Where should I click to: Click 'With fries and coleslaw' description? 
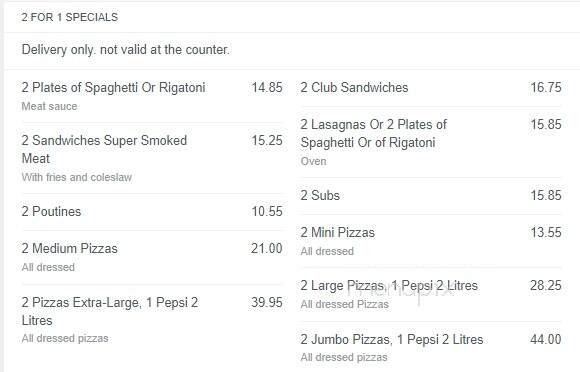click(x=77, y=177)
